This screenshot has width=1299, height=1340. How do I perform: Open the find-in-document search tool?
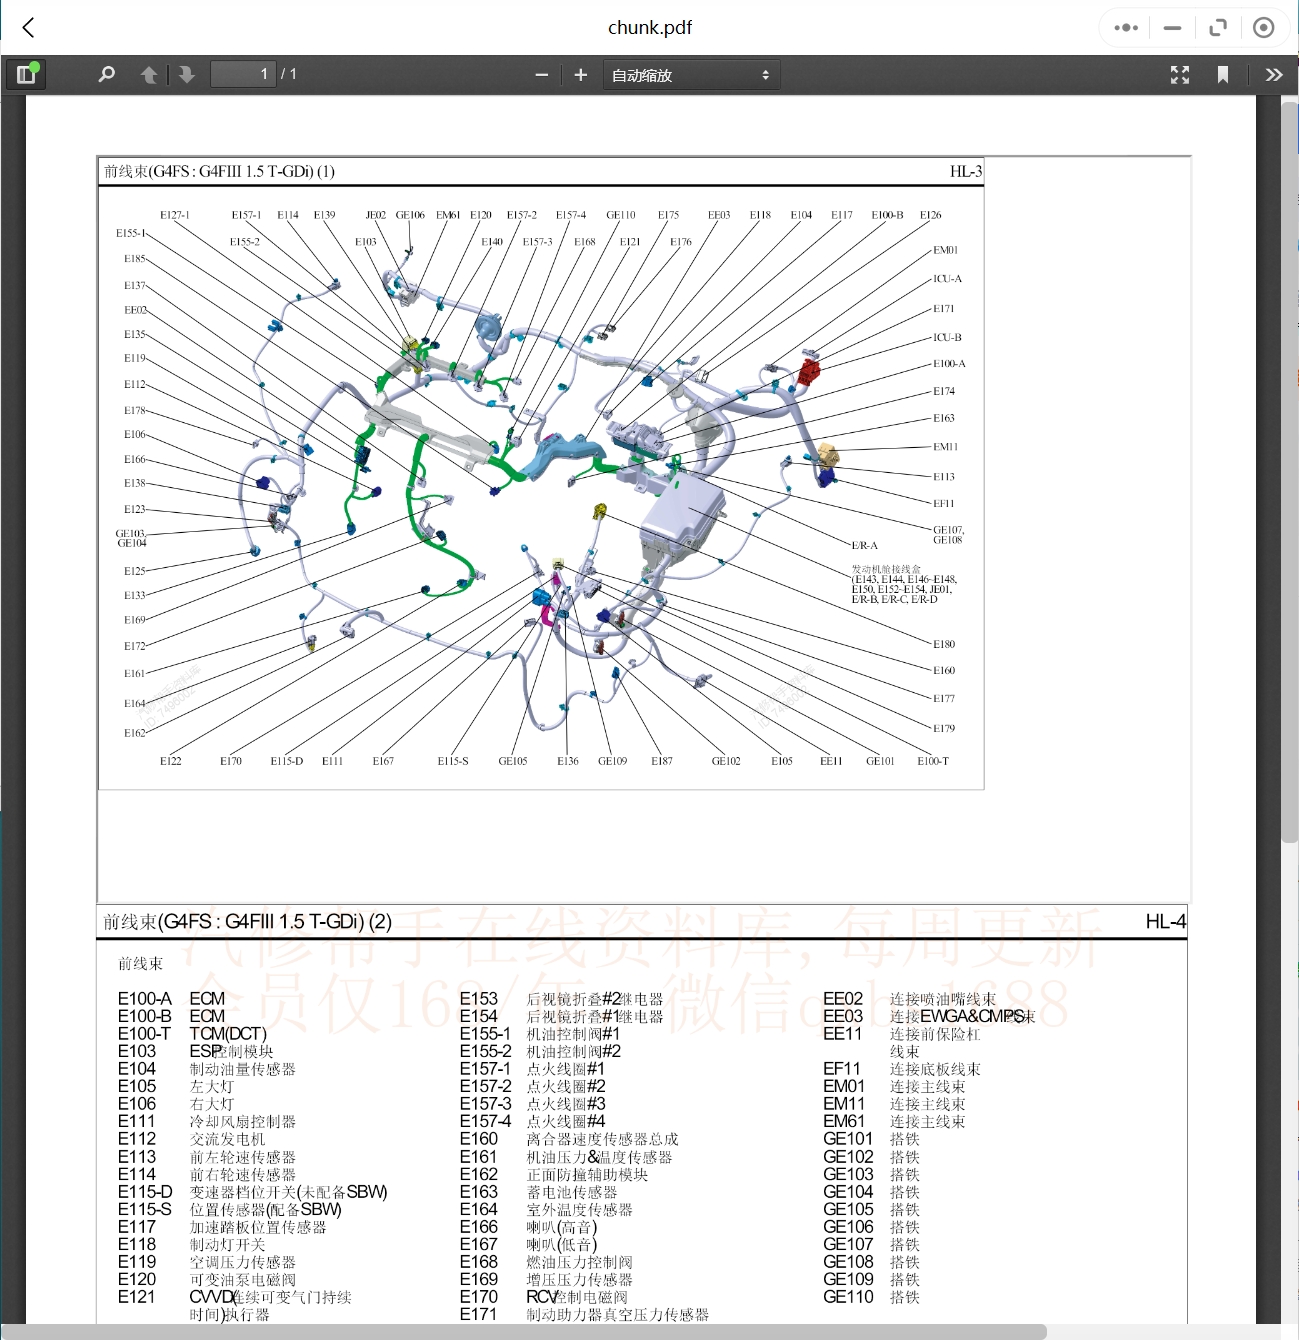[x=106, y=74]
